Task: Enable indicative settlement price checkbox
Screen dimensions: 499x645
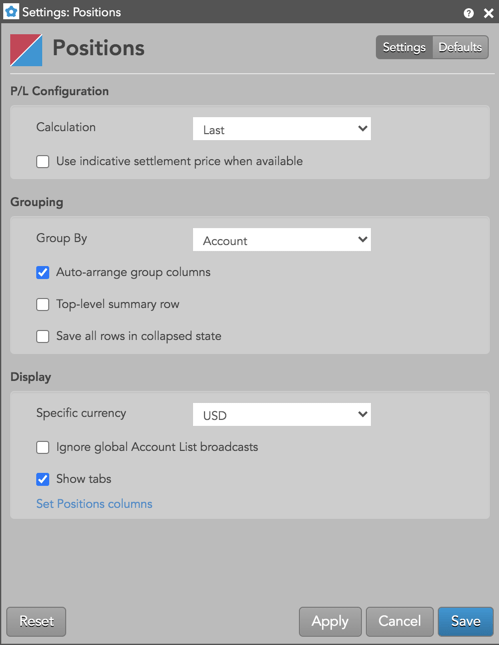Action: tap(43, 161)
